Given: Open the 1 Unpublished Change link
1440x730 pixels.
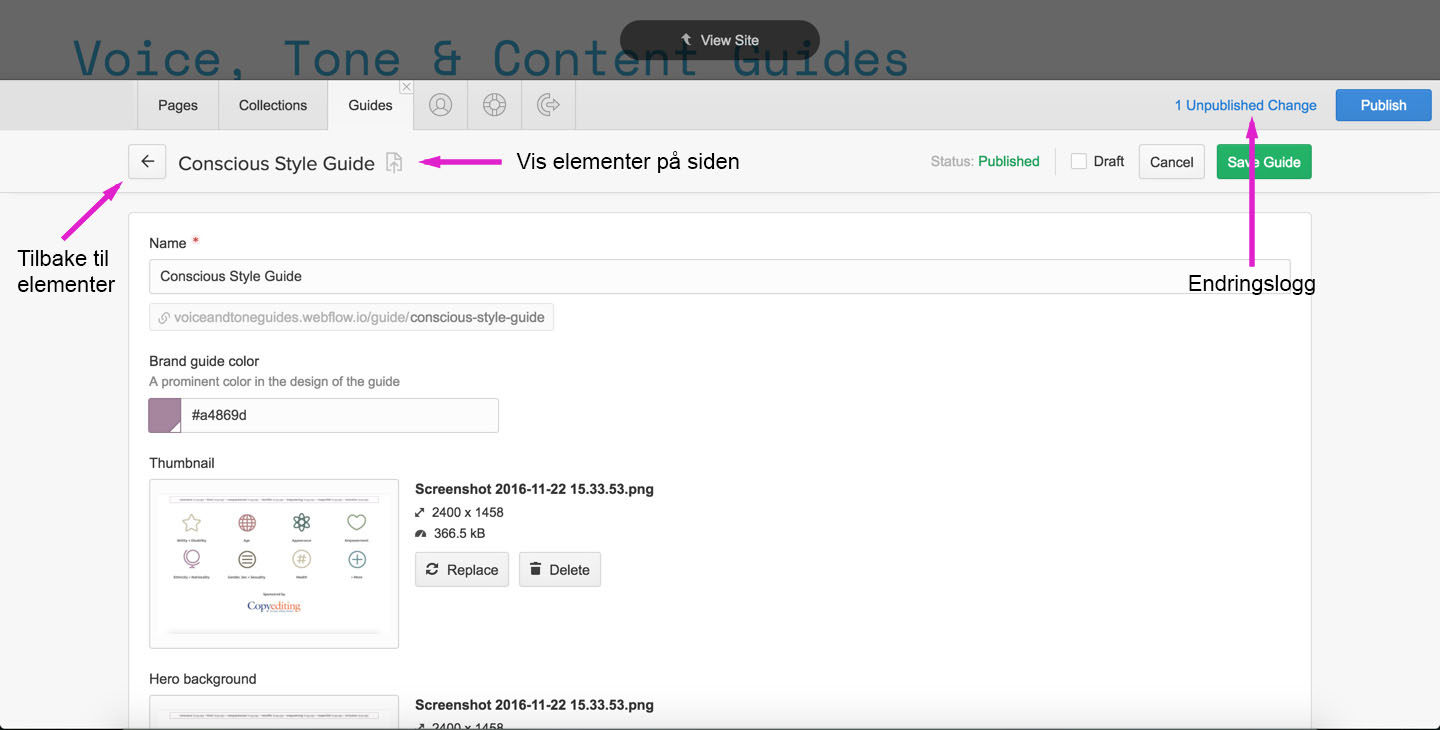Looking at the screenshot, I should pyautogui.click(x=1245, y=105).
